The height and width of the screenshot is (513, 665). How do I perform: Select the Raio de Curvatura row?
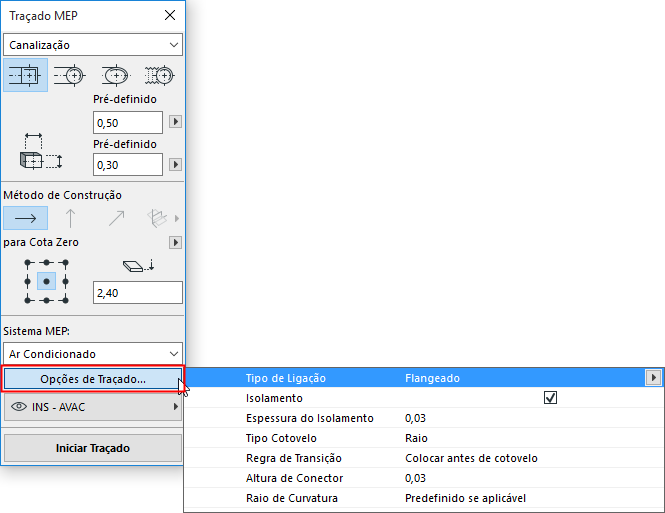(x=424, y=498)
